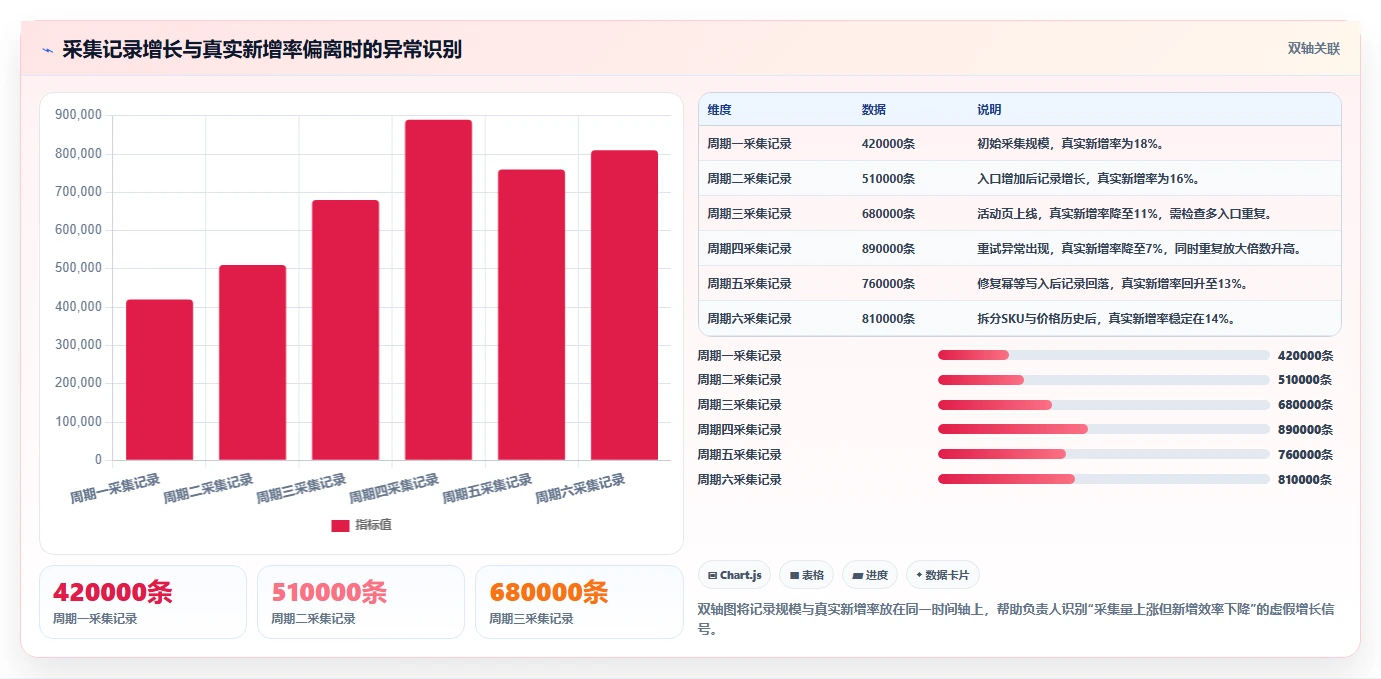
Task: Select the 表格 tag
Action: pos(806,575)
